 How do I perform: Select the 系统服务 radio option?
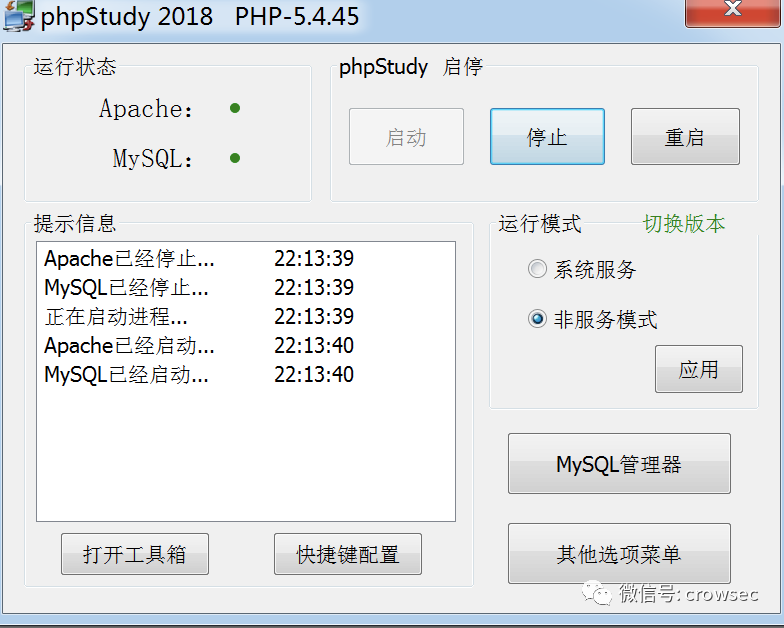(582, 270)
